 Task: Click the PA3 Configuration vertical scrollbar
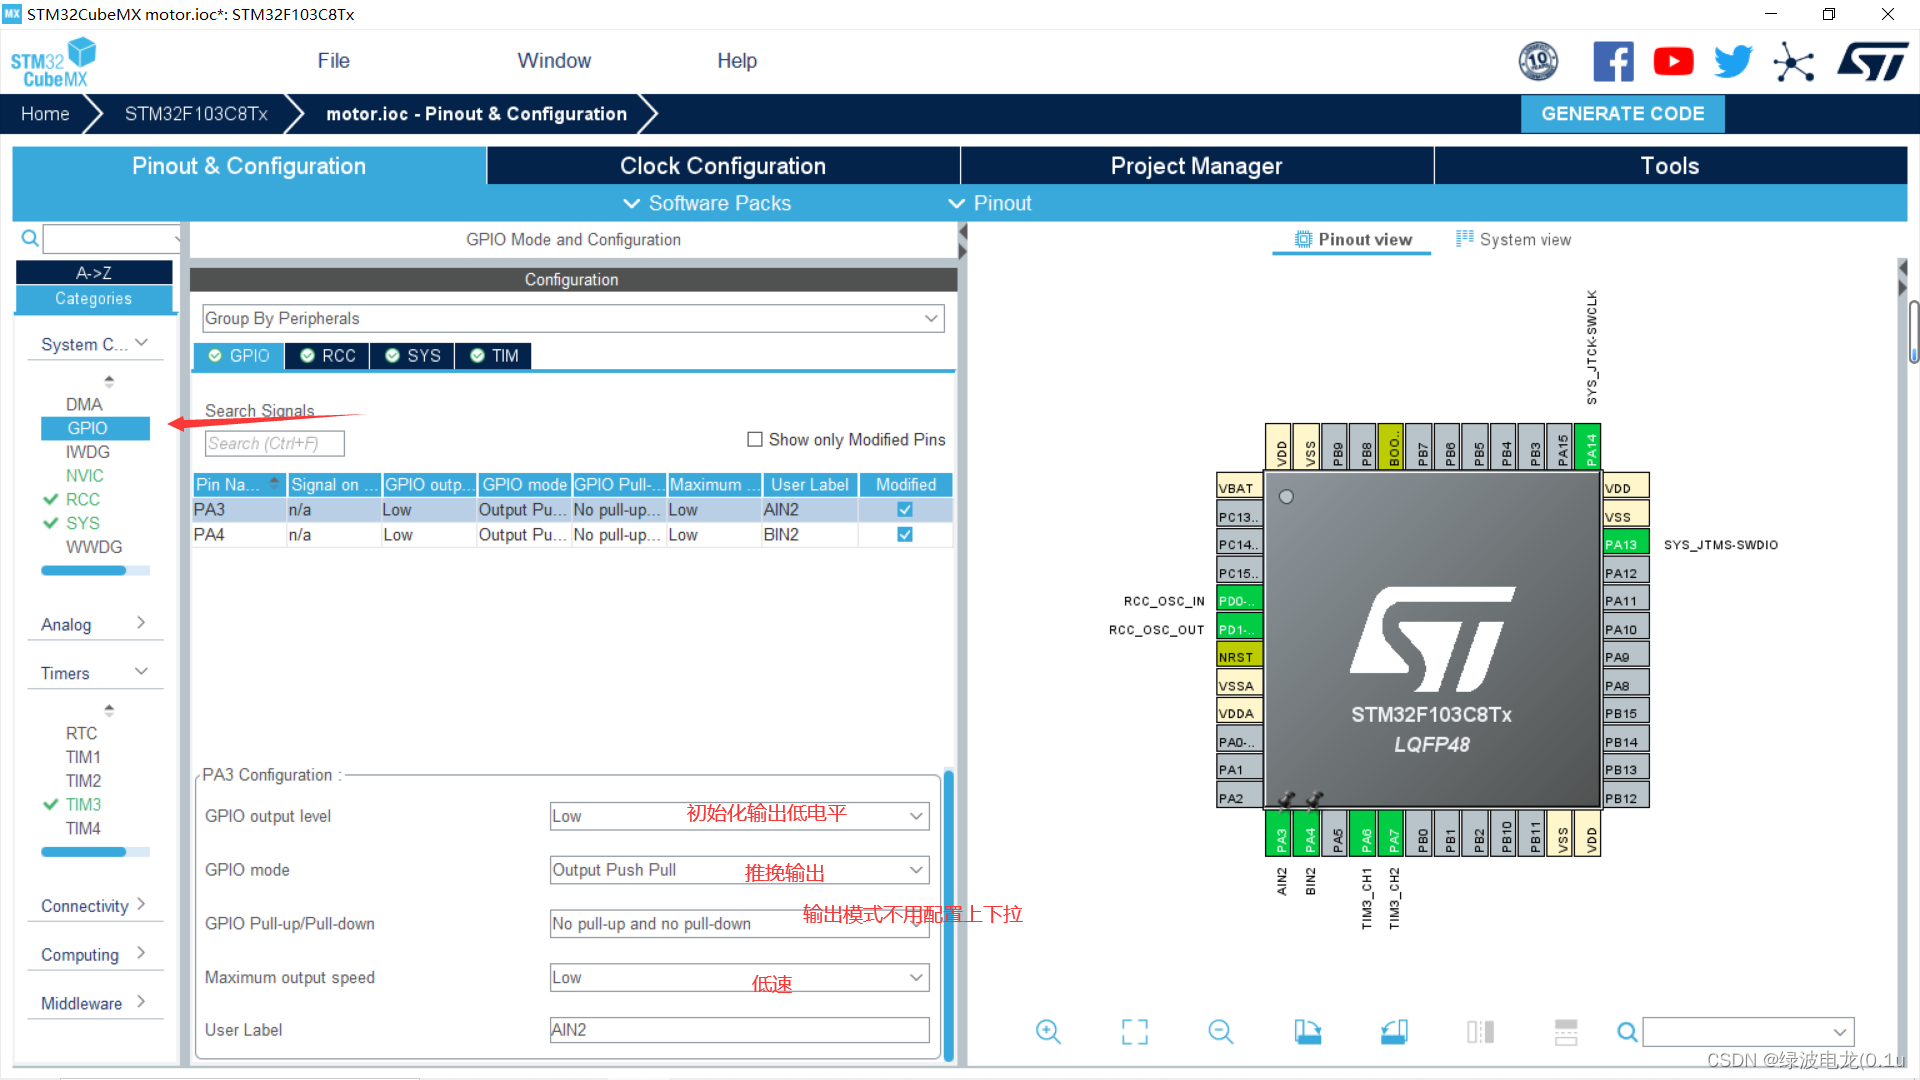(948, 915)
